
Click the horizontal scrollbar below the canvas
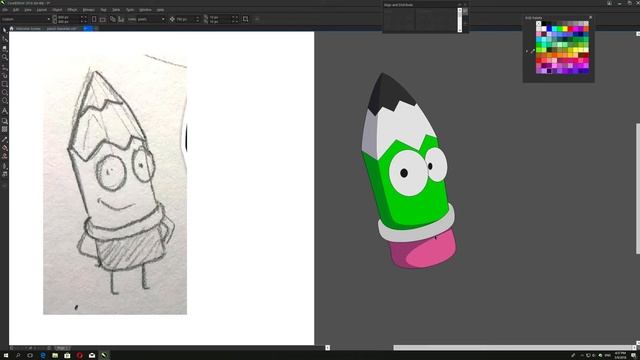coord(513,348)
